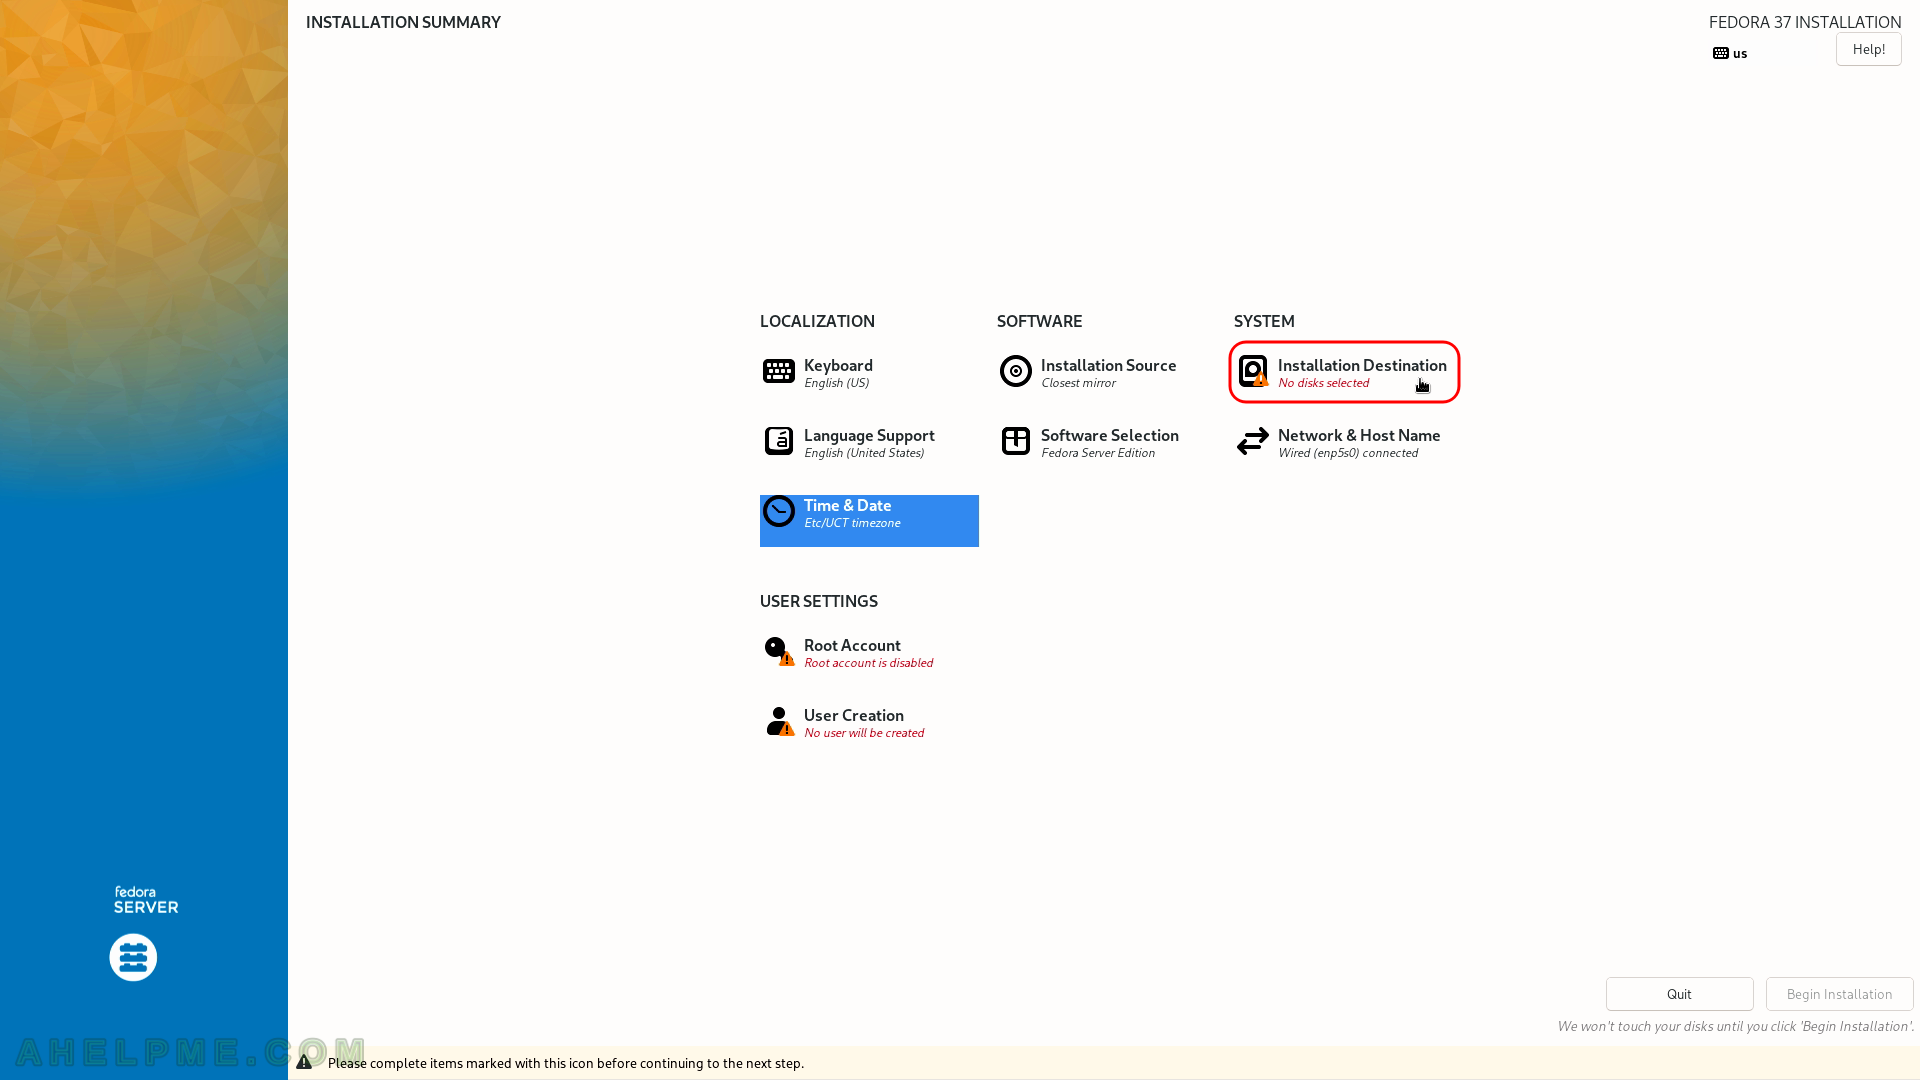The height and width of the screenshot is (1080, 1920).
Task: Click 'English (US)' keyboard status text
Action: (x=836, y=383)
